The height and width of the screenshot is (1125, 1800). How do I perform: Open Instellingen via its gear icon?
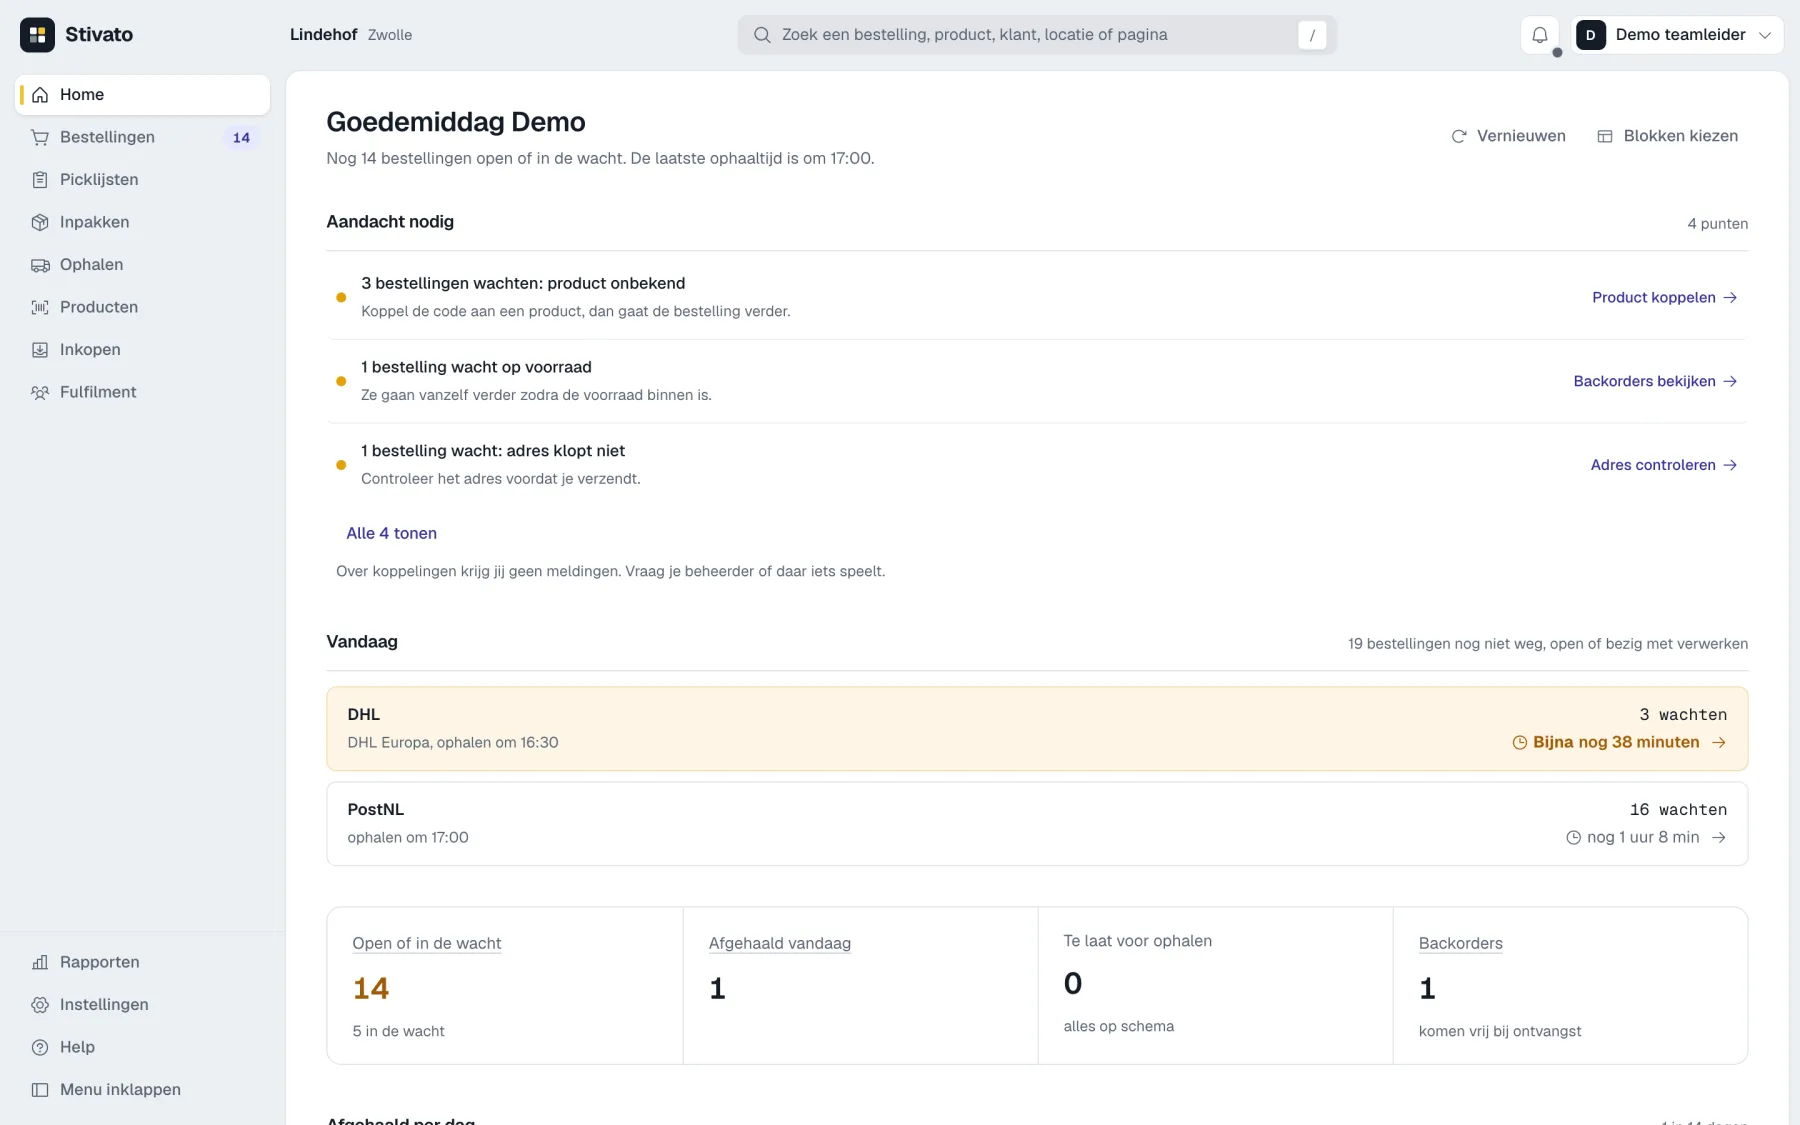(40, 1005)
